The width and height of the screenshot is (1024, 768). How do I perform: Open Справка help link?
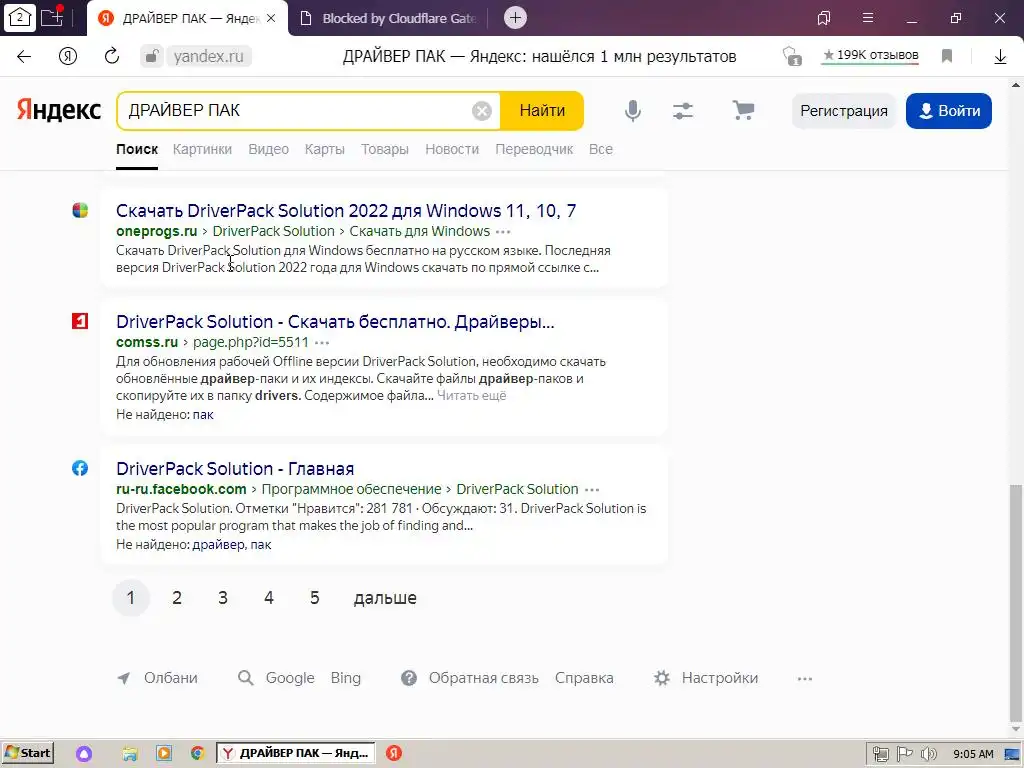click(584, 679)
